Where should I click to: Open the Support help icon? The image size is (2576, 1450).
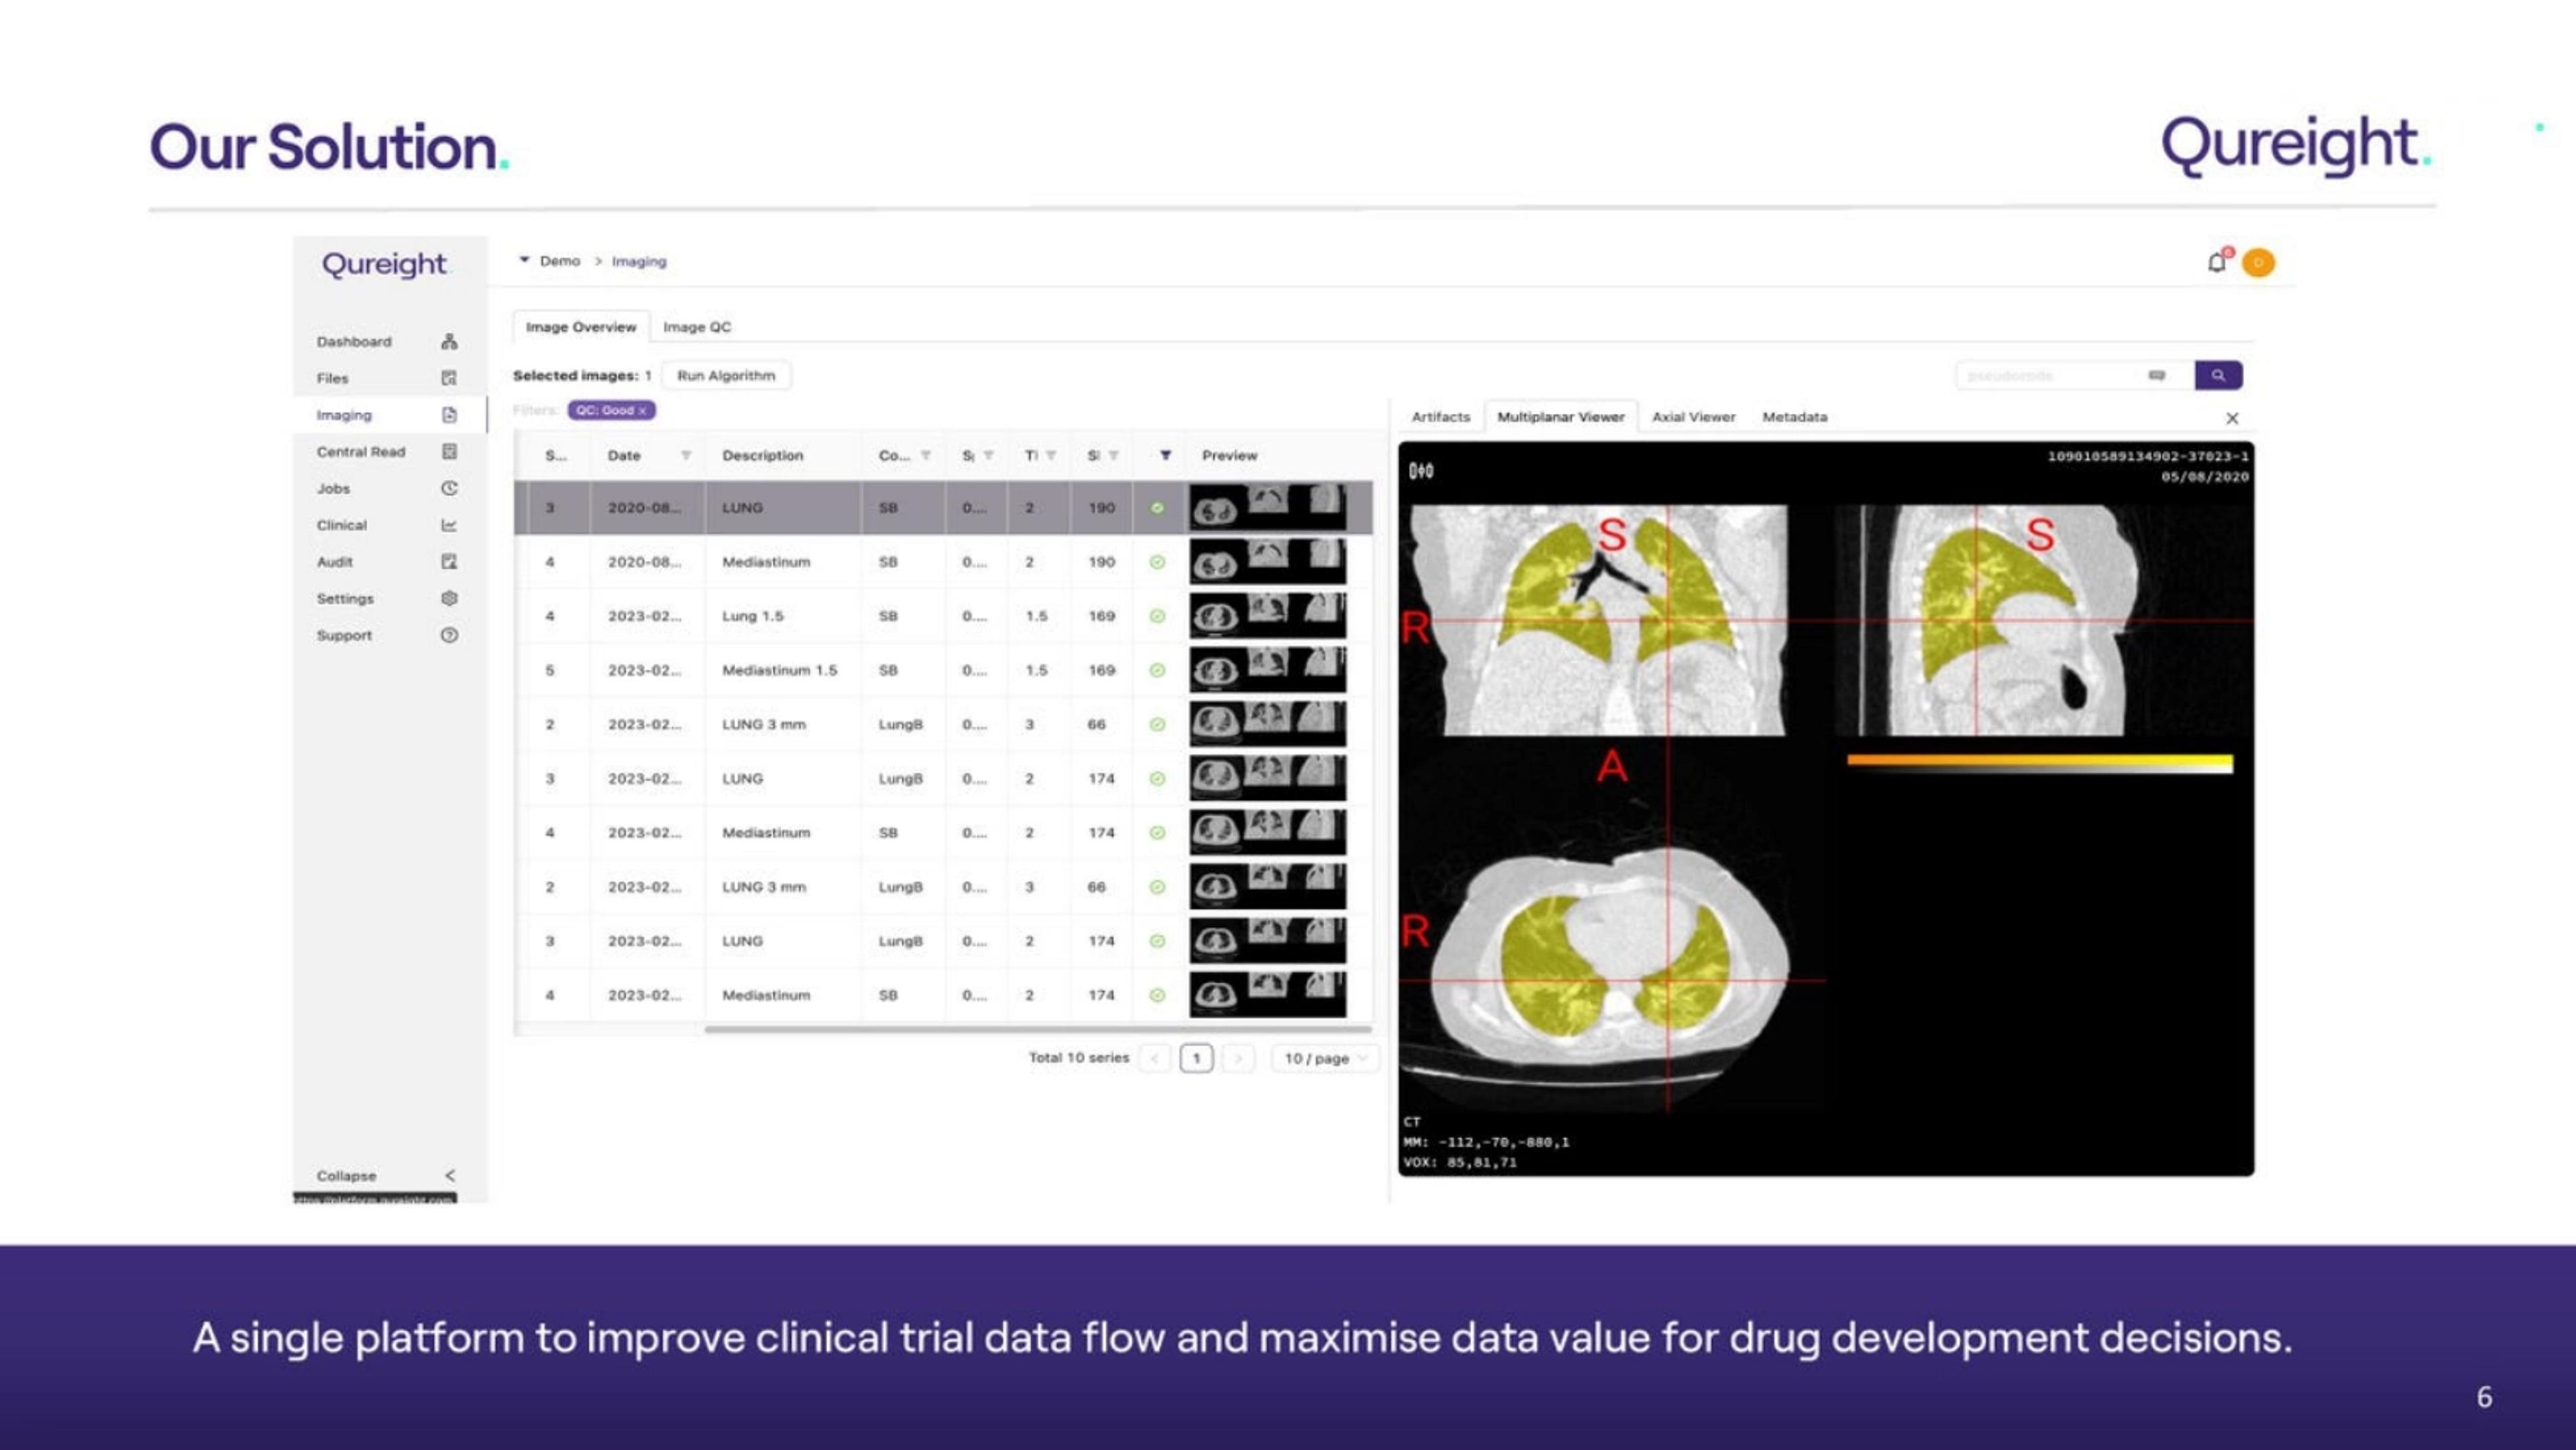[x=449, y=635]
